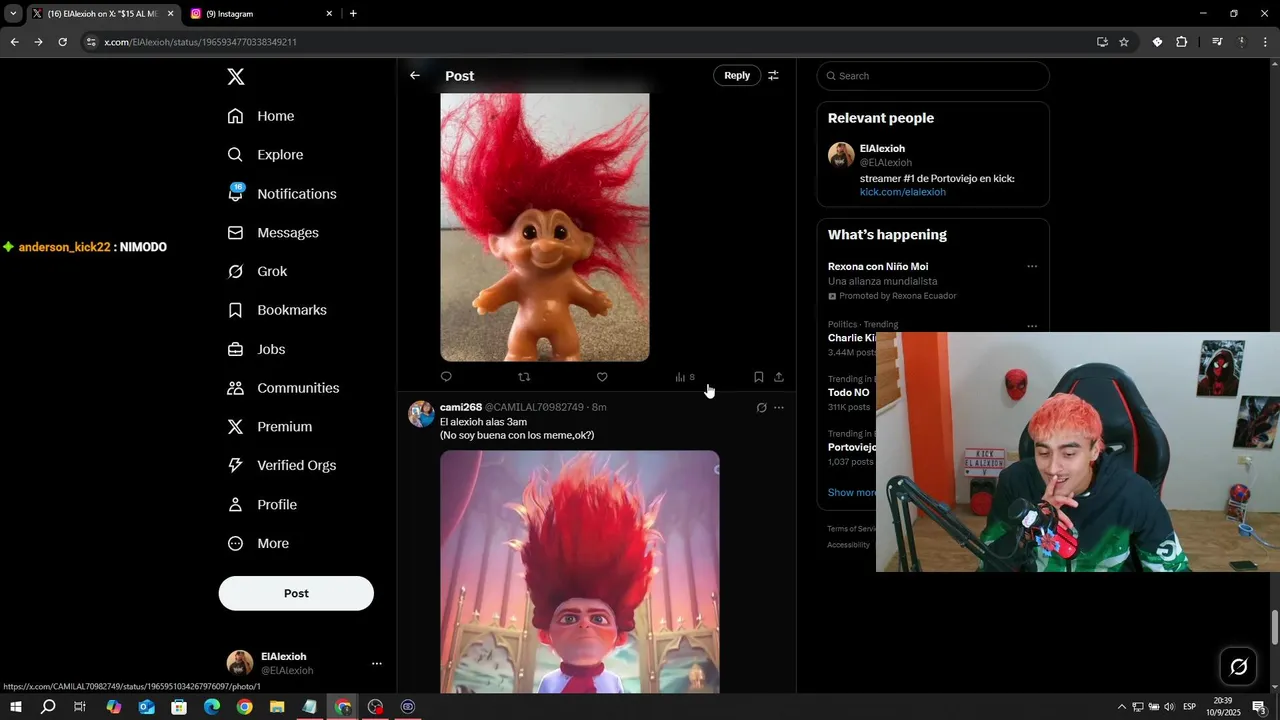Like the troll doll post
The height and width of the screenshot is (720, 1280).
tap(602, 377)
